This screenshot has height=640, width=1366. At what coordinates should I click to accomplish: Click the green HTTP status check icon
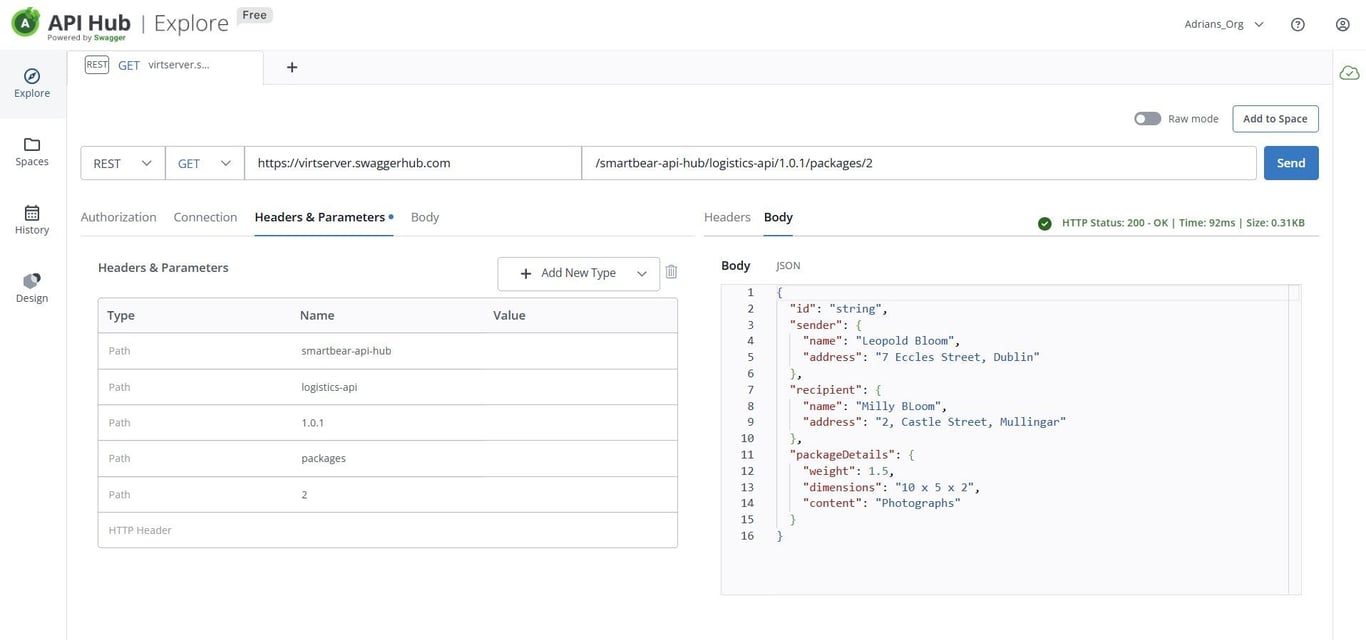pyautogui.click(x=1044, y=223)
